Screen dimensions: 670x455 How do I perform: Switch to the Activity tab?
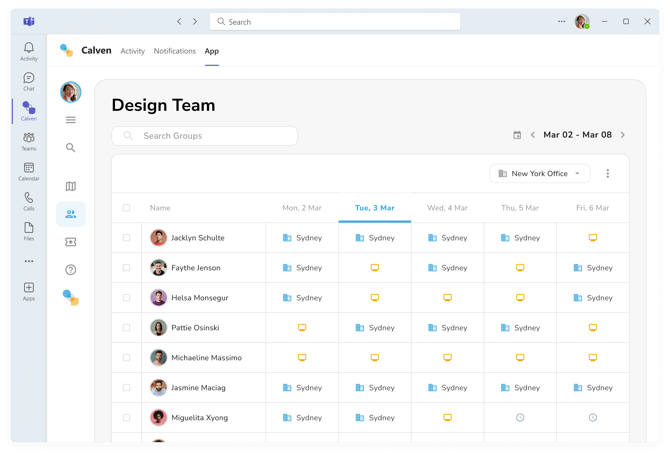coord(132,51)
